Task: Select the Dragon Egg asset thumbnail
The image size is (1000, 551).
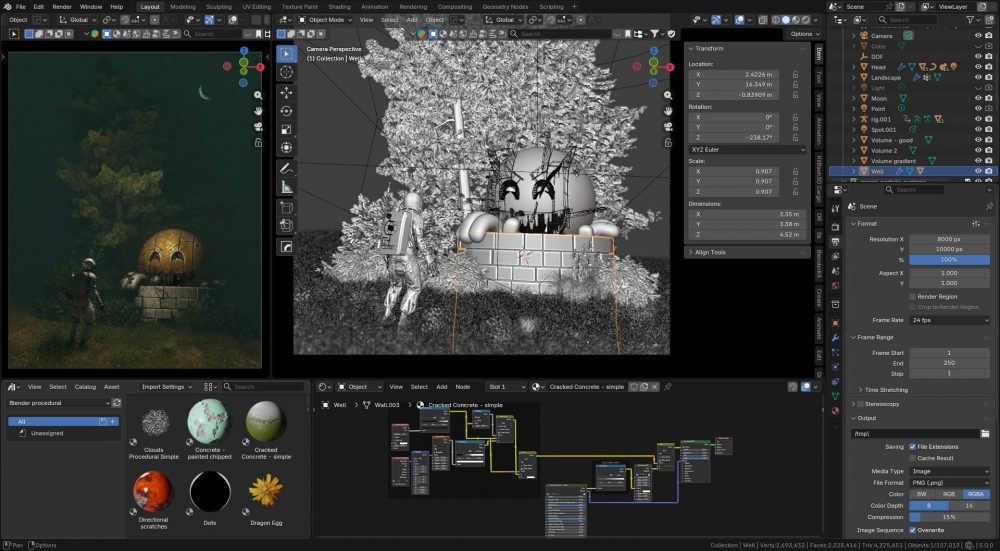Action: [x=266, y=491]
